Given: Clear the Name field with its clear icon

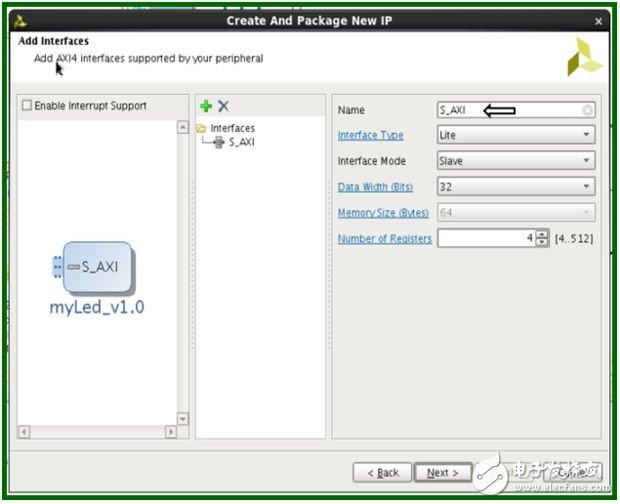Looking at the screenshot, I should pos(587,110).
